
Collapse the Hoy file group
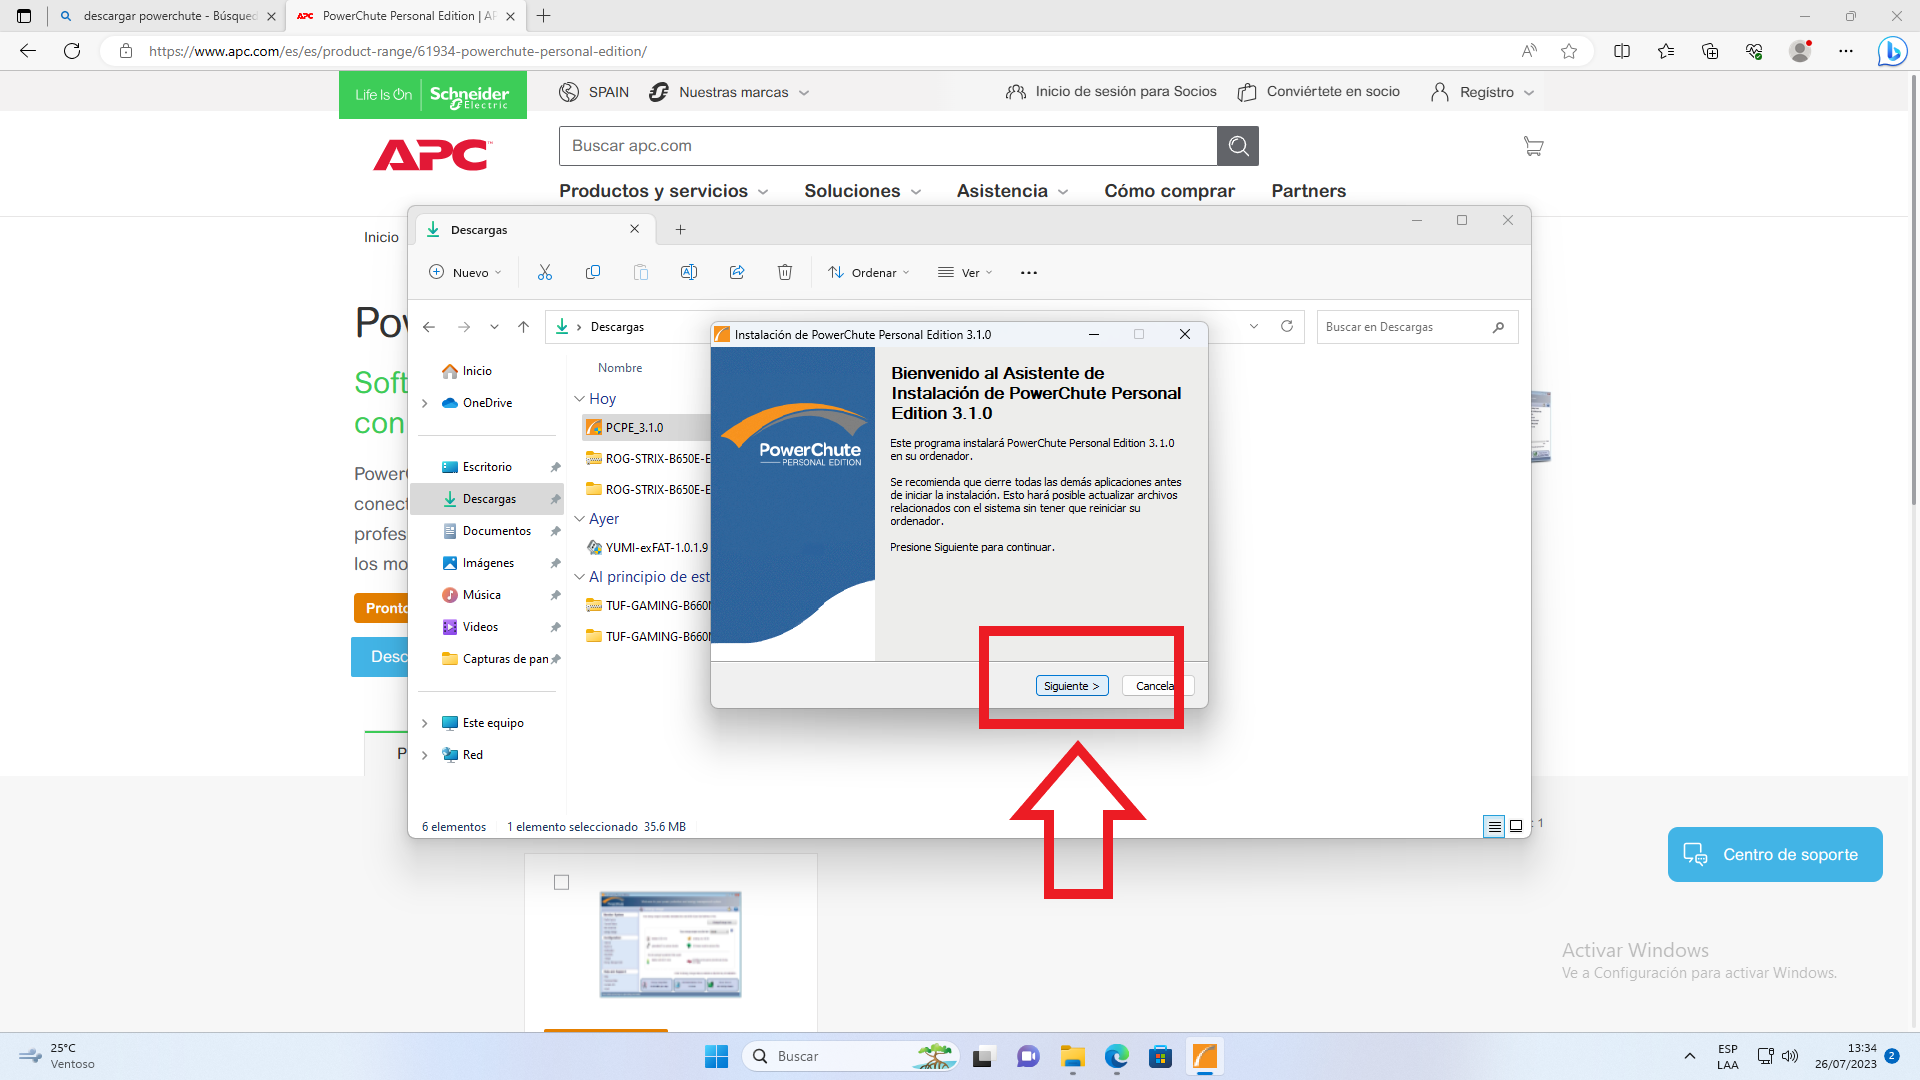(x=579, y=398)
